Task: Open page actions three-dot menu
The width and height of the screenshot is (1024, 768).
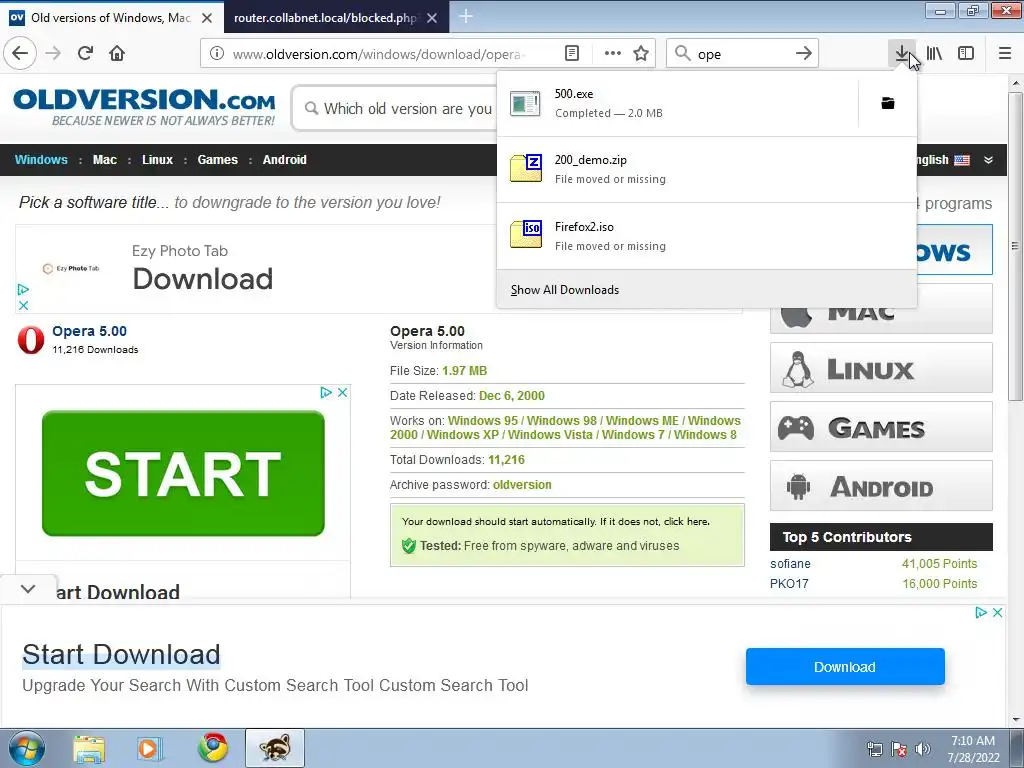Action: pyautogui.click(x=613, y=54)
